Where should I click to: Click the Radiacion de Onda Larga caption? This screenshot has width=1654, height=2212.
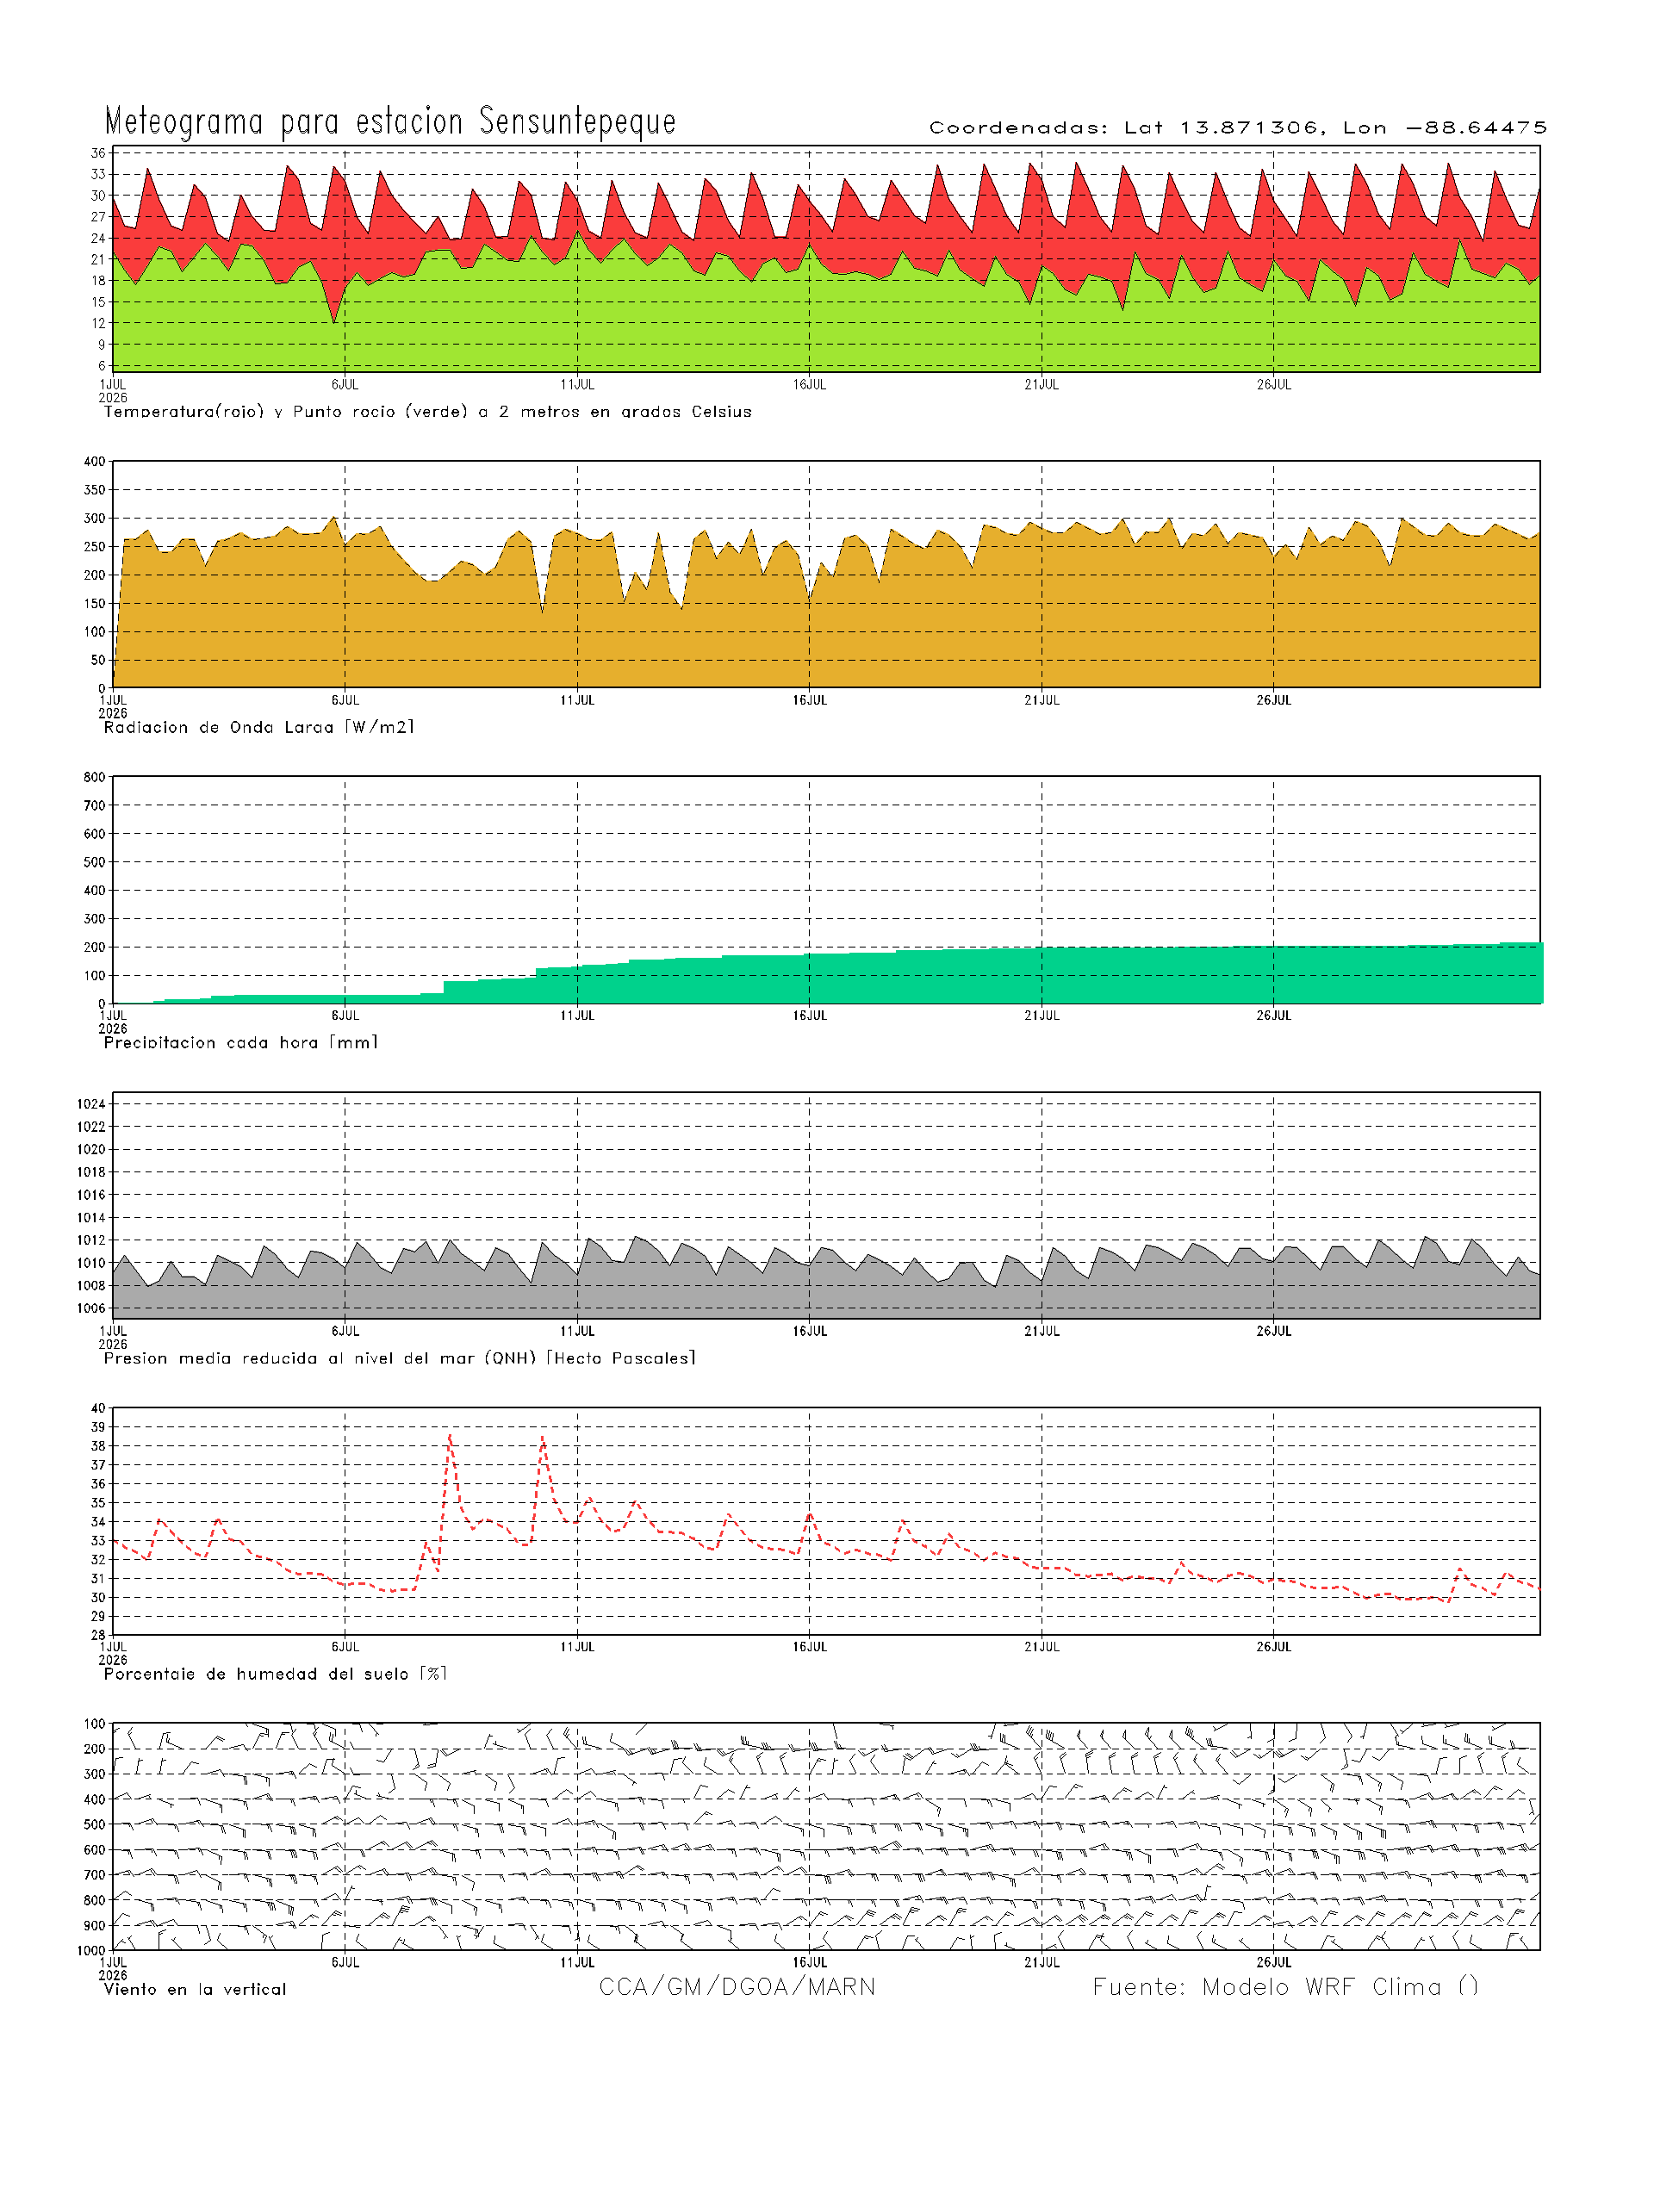click(259, 727)
